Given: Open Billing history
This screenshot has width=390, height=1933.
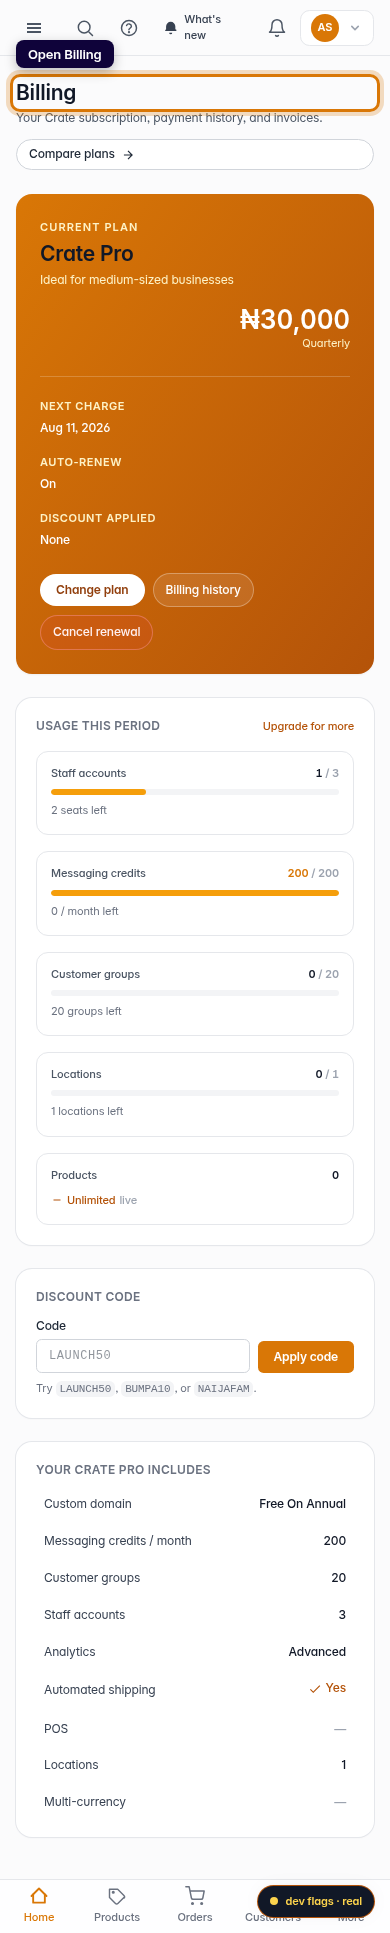Looking at the screenshot, I should coord(203,590).
